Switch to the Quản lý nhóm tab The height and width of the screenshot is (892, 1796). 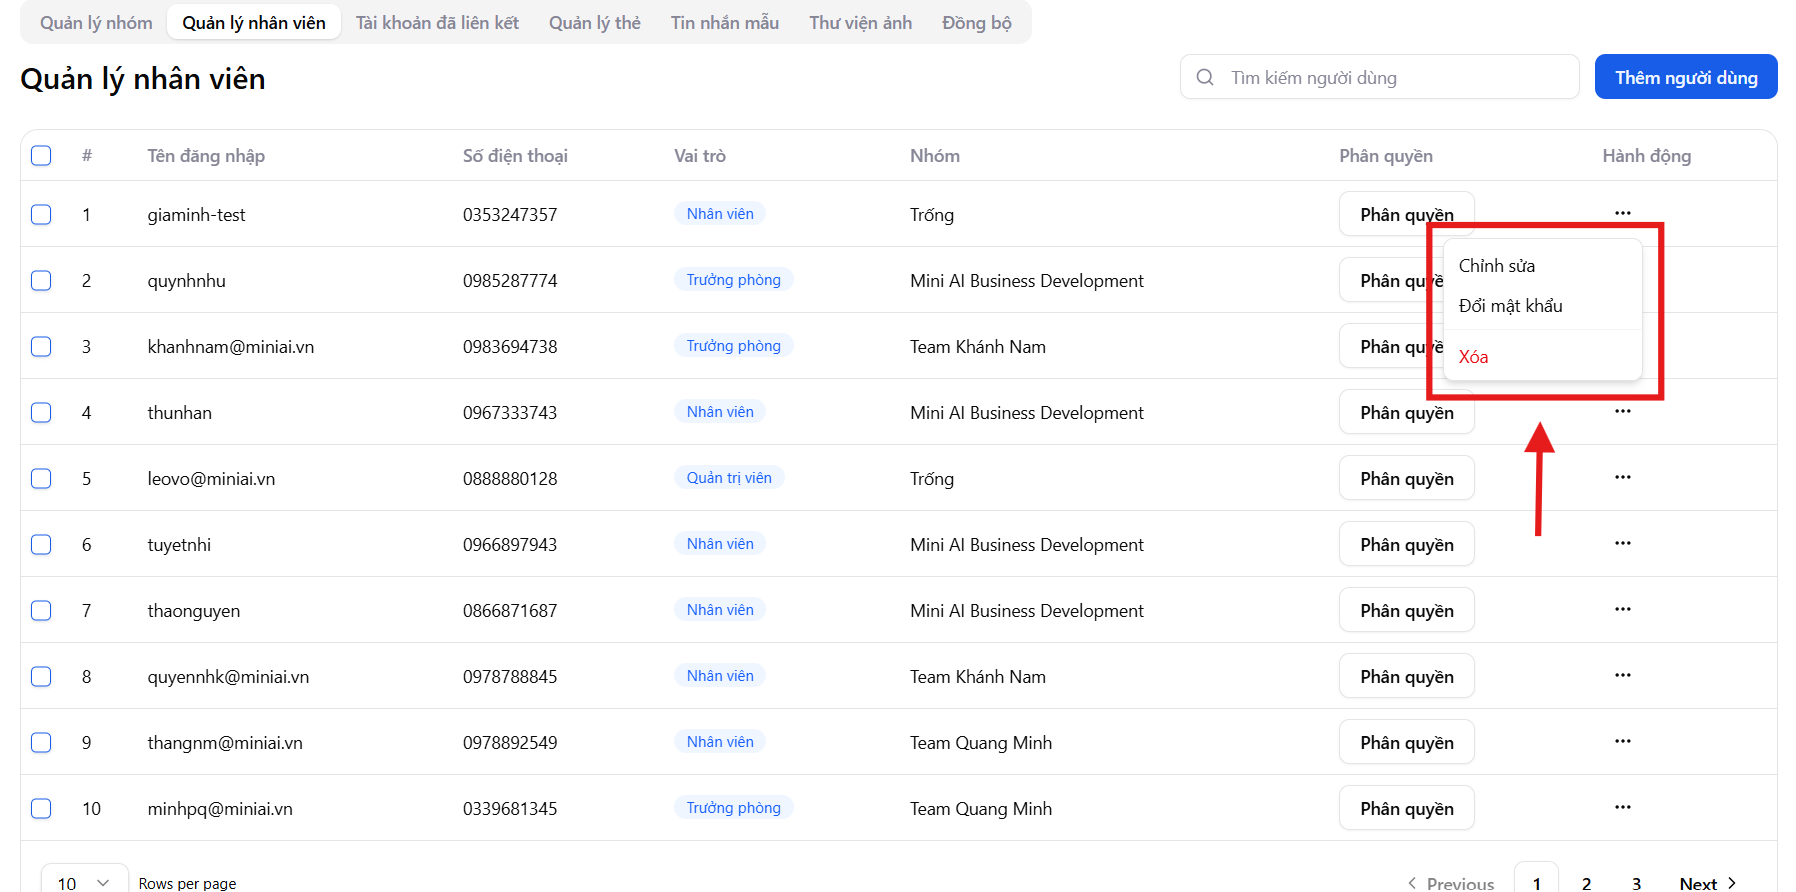pos(96,22)
